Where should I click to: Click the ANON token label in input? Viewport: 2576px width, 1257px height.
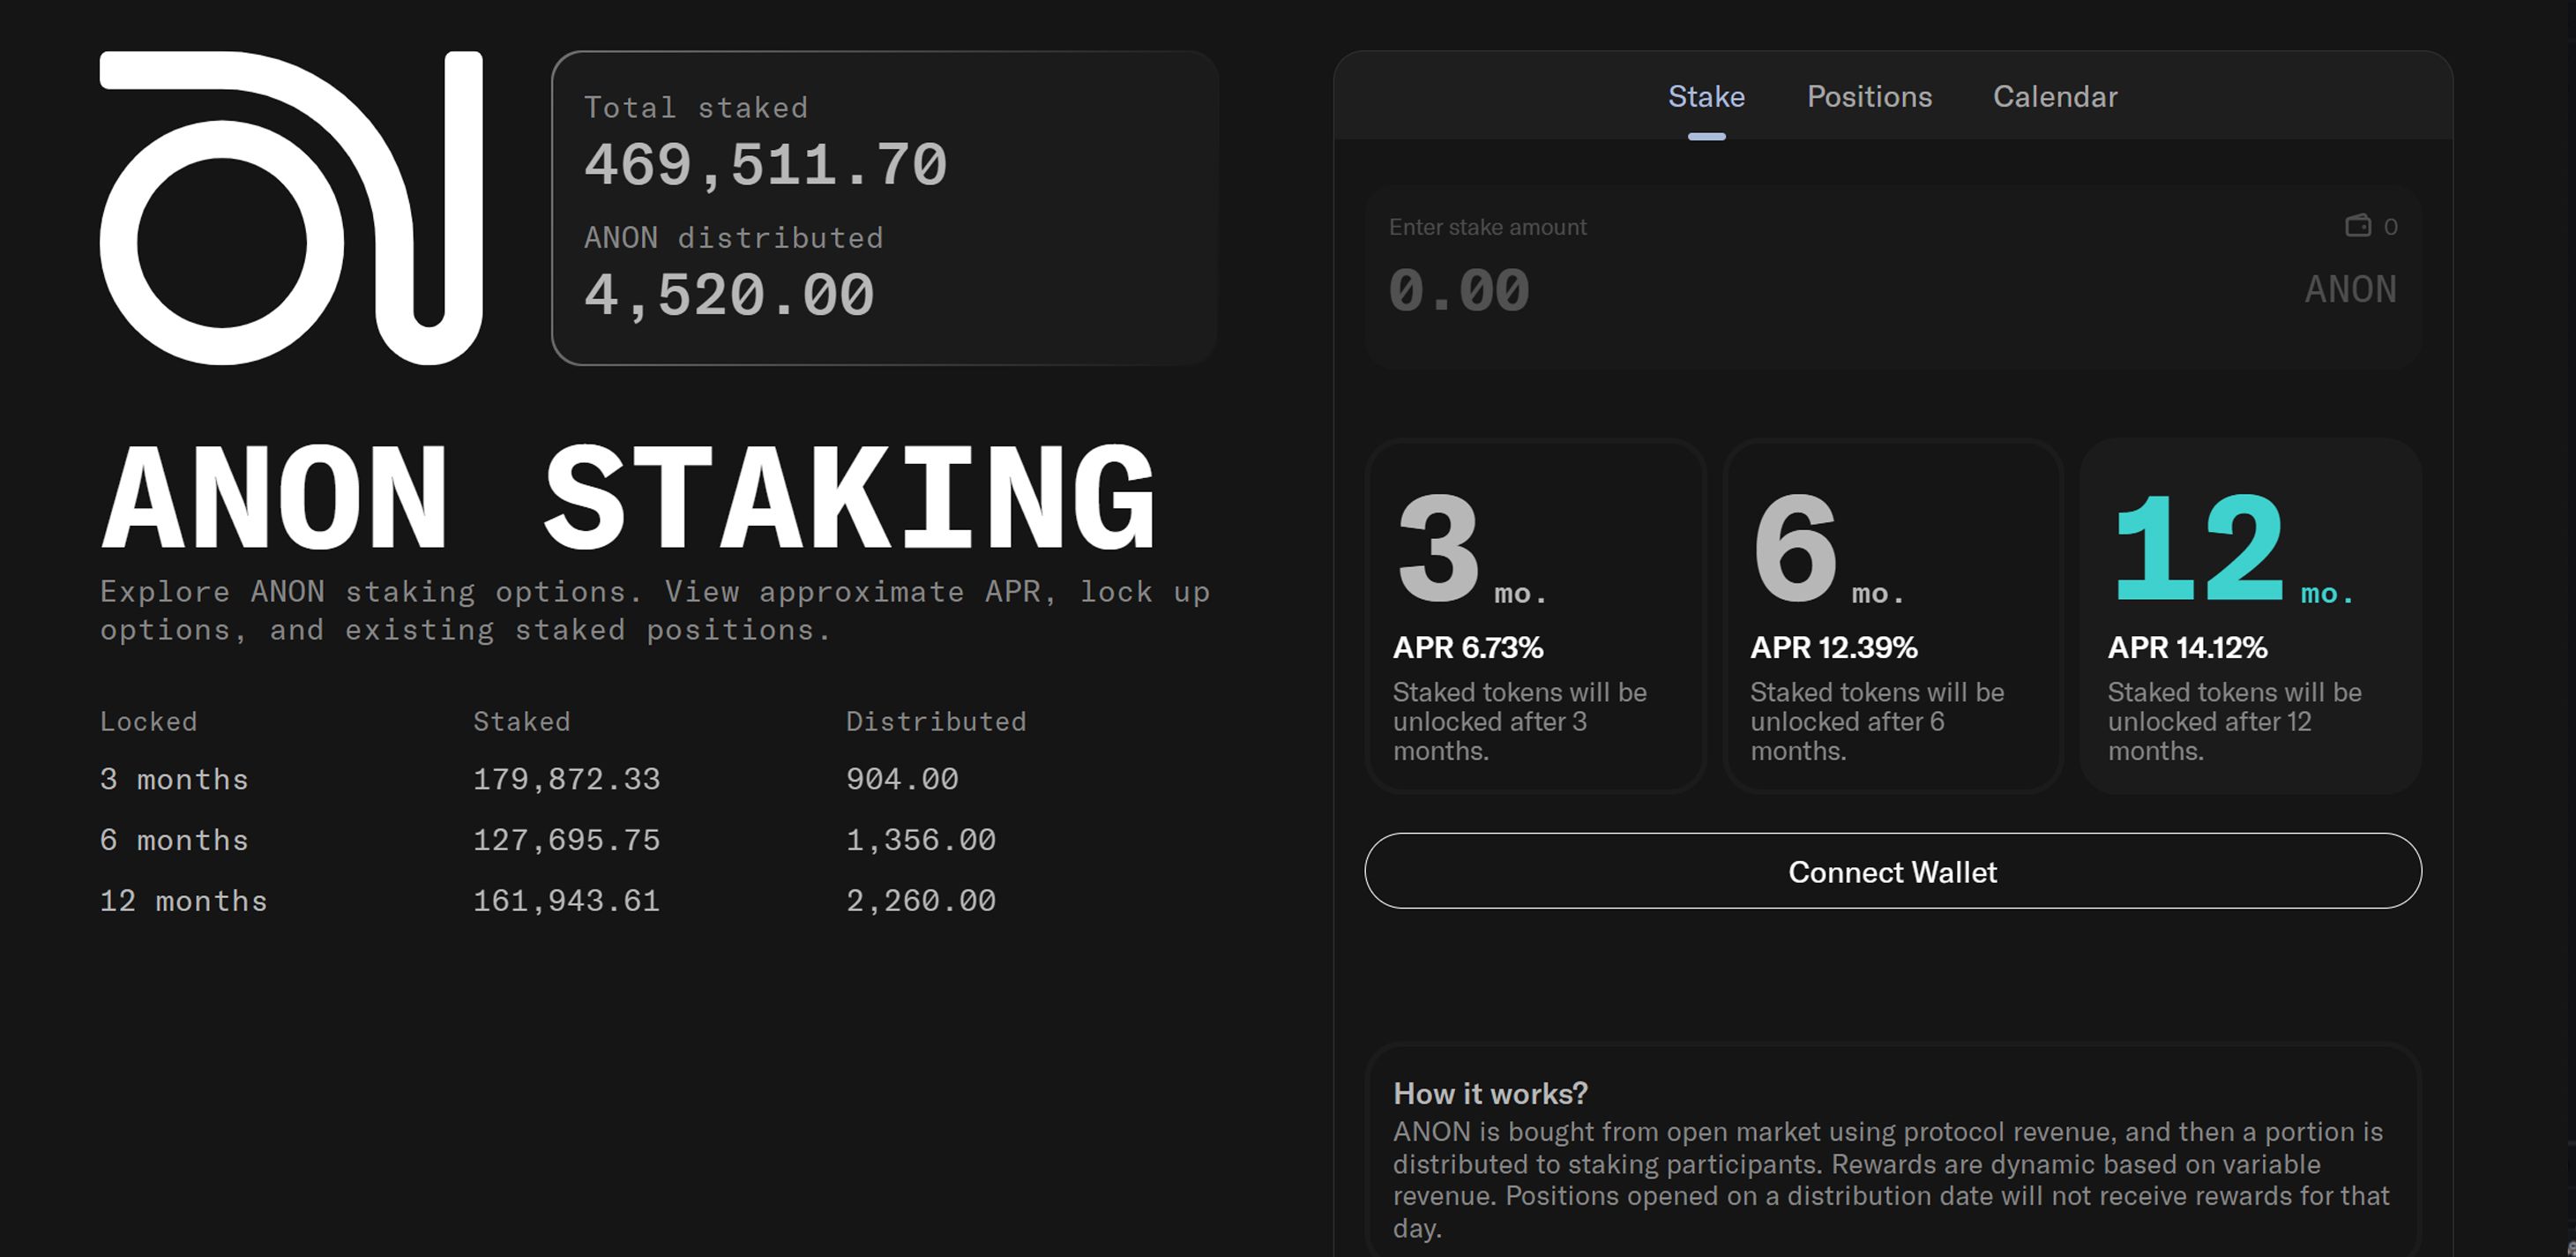coord(2350,290)
